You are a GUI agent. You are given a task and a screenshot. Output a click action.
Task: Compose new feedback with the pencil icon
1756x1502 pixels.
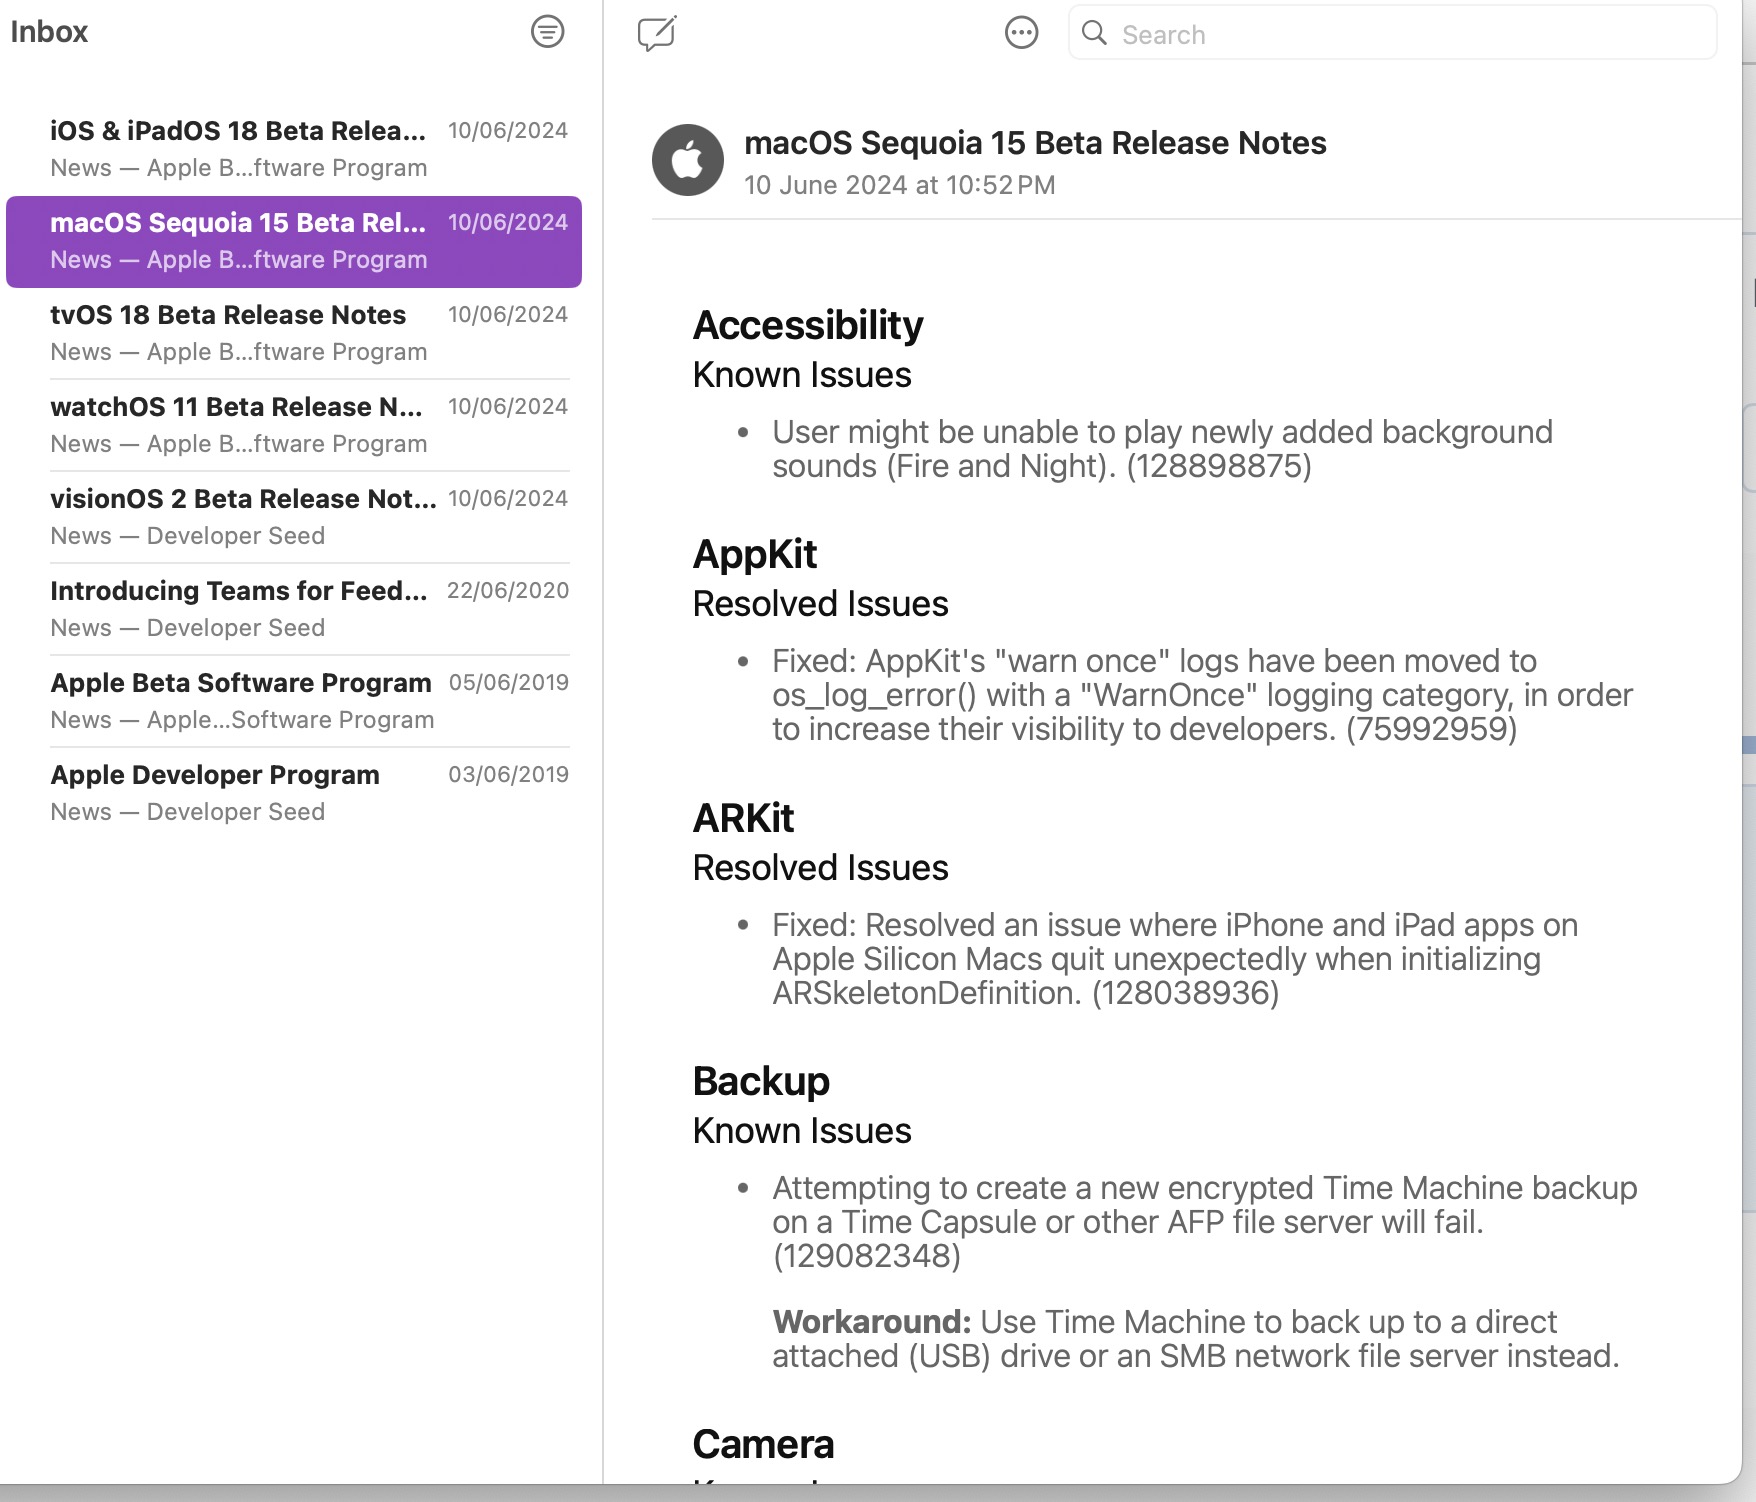pos(657,33)
